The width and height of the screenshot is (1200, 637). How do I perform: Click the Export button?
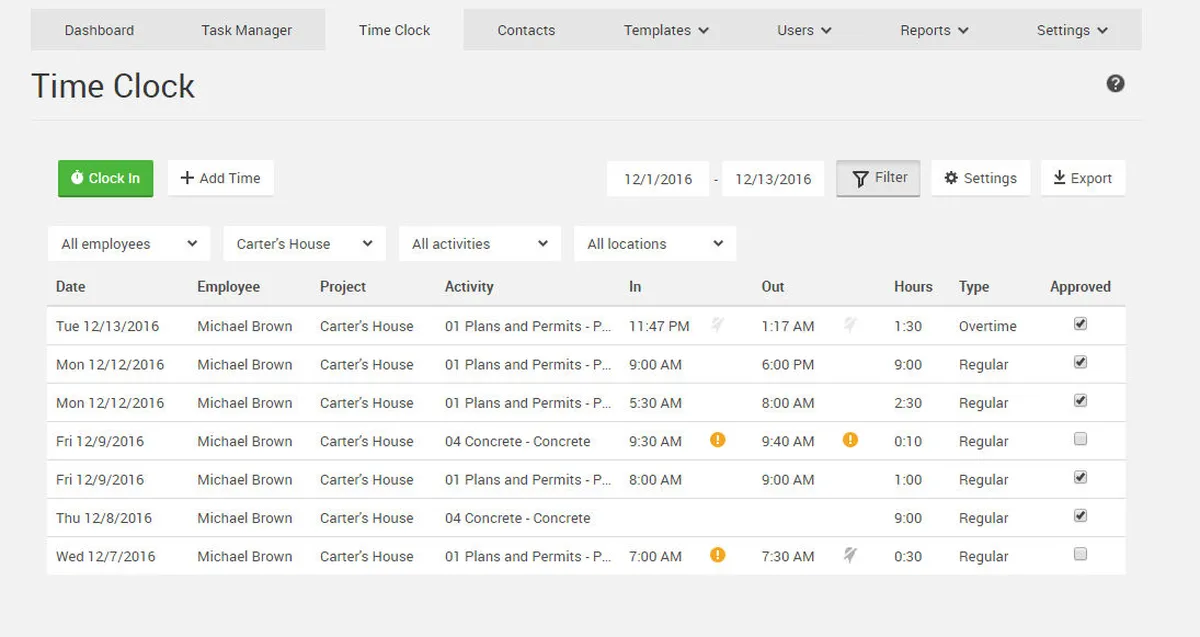1083,178
